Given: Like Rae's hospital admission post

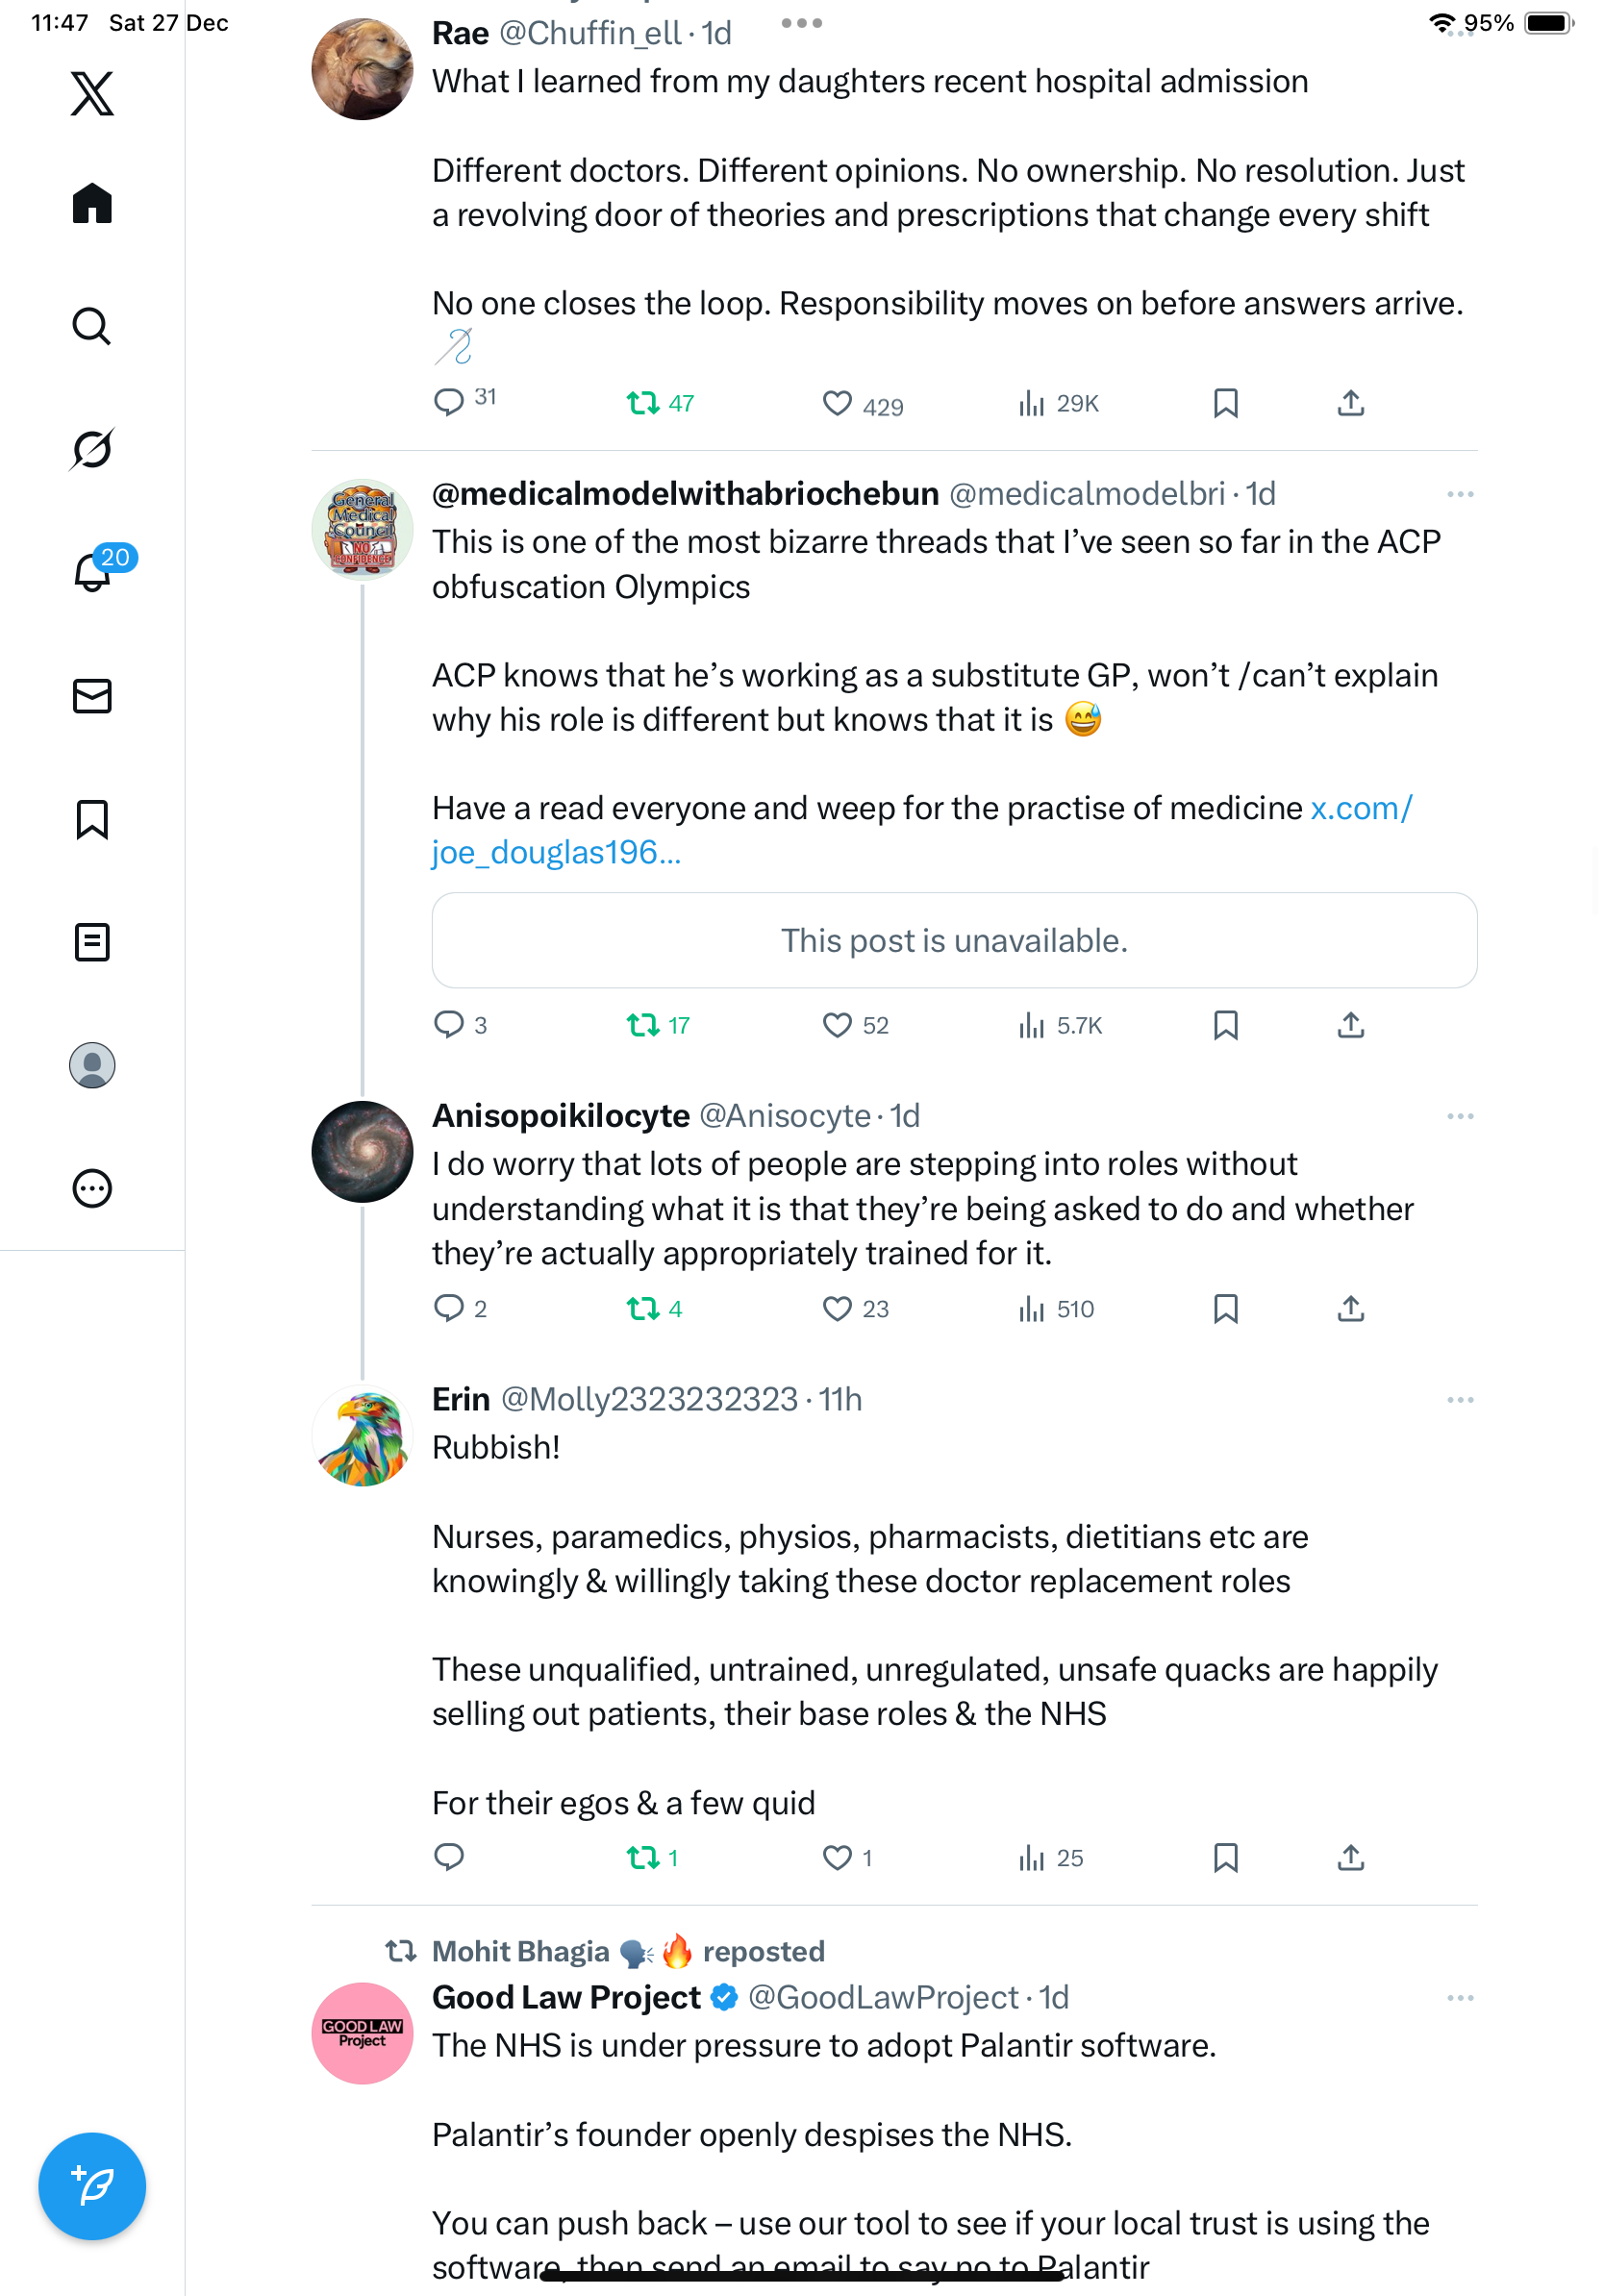Looking at the screenshot, I should pos(837,403).
